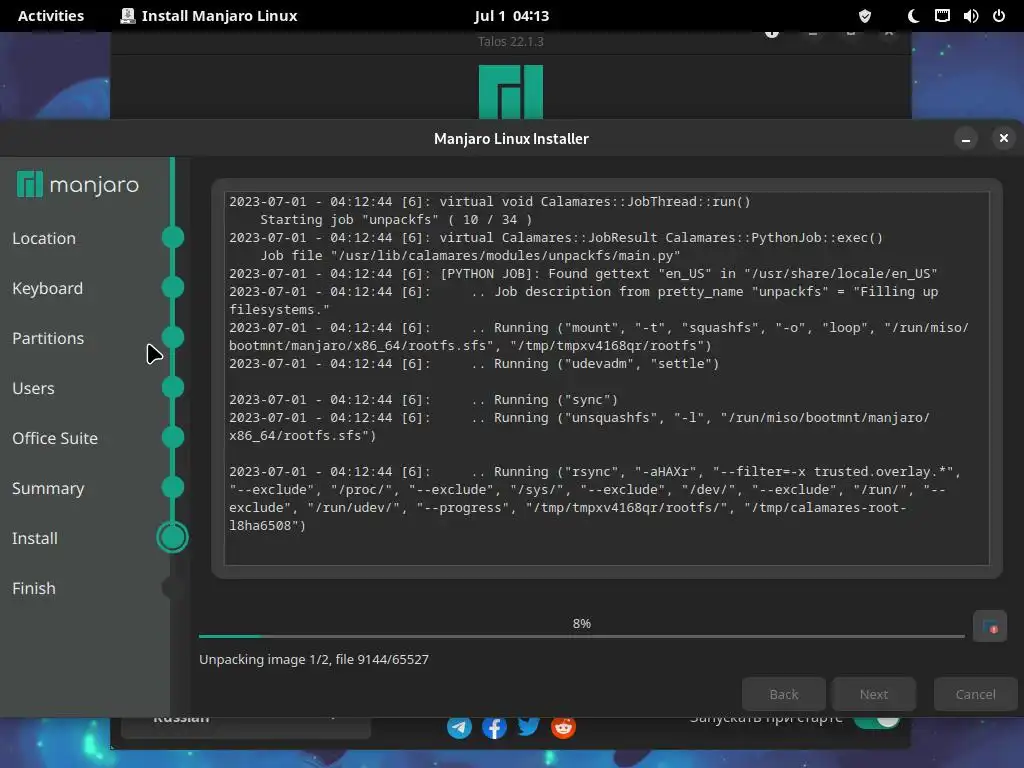Open the Install Manjaro Linux app menu
Viewport: 1024px width, 768px height.
click(209, 16)
